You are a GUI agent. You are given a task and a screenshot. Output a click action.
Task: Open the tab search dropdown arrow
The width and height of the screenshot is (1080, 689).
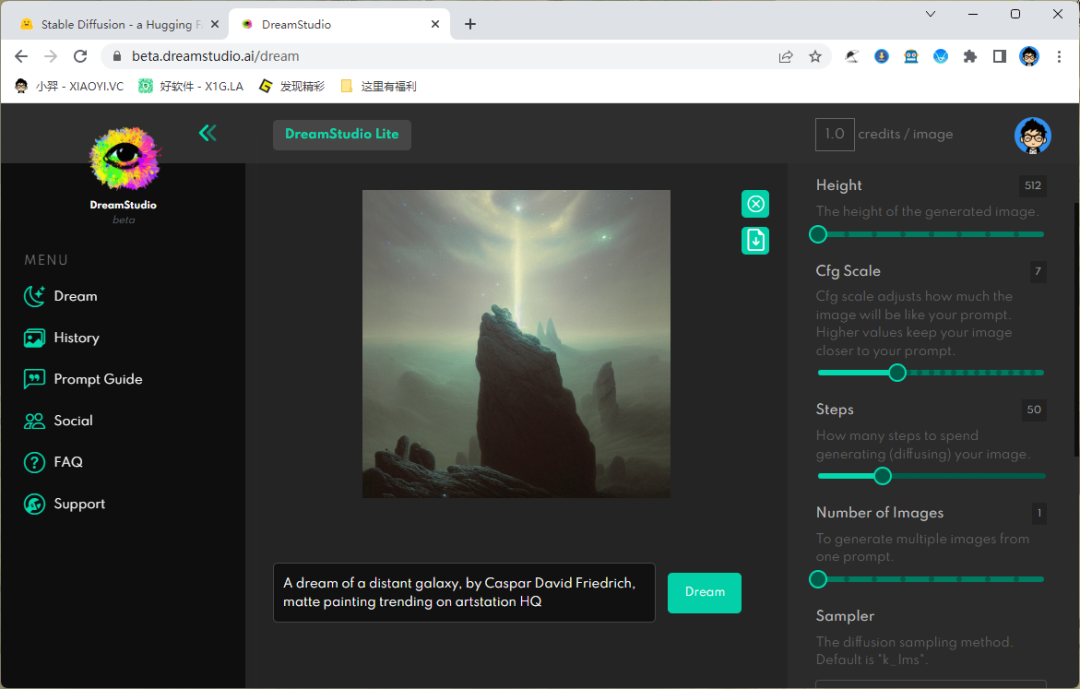click(x=931, y=14)
